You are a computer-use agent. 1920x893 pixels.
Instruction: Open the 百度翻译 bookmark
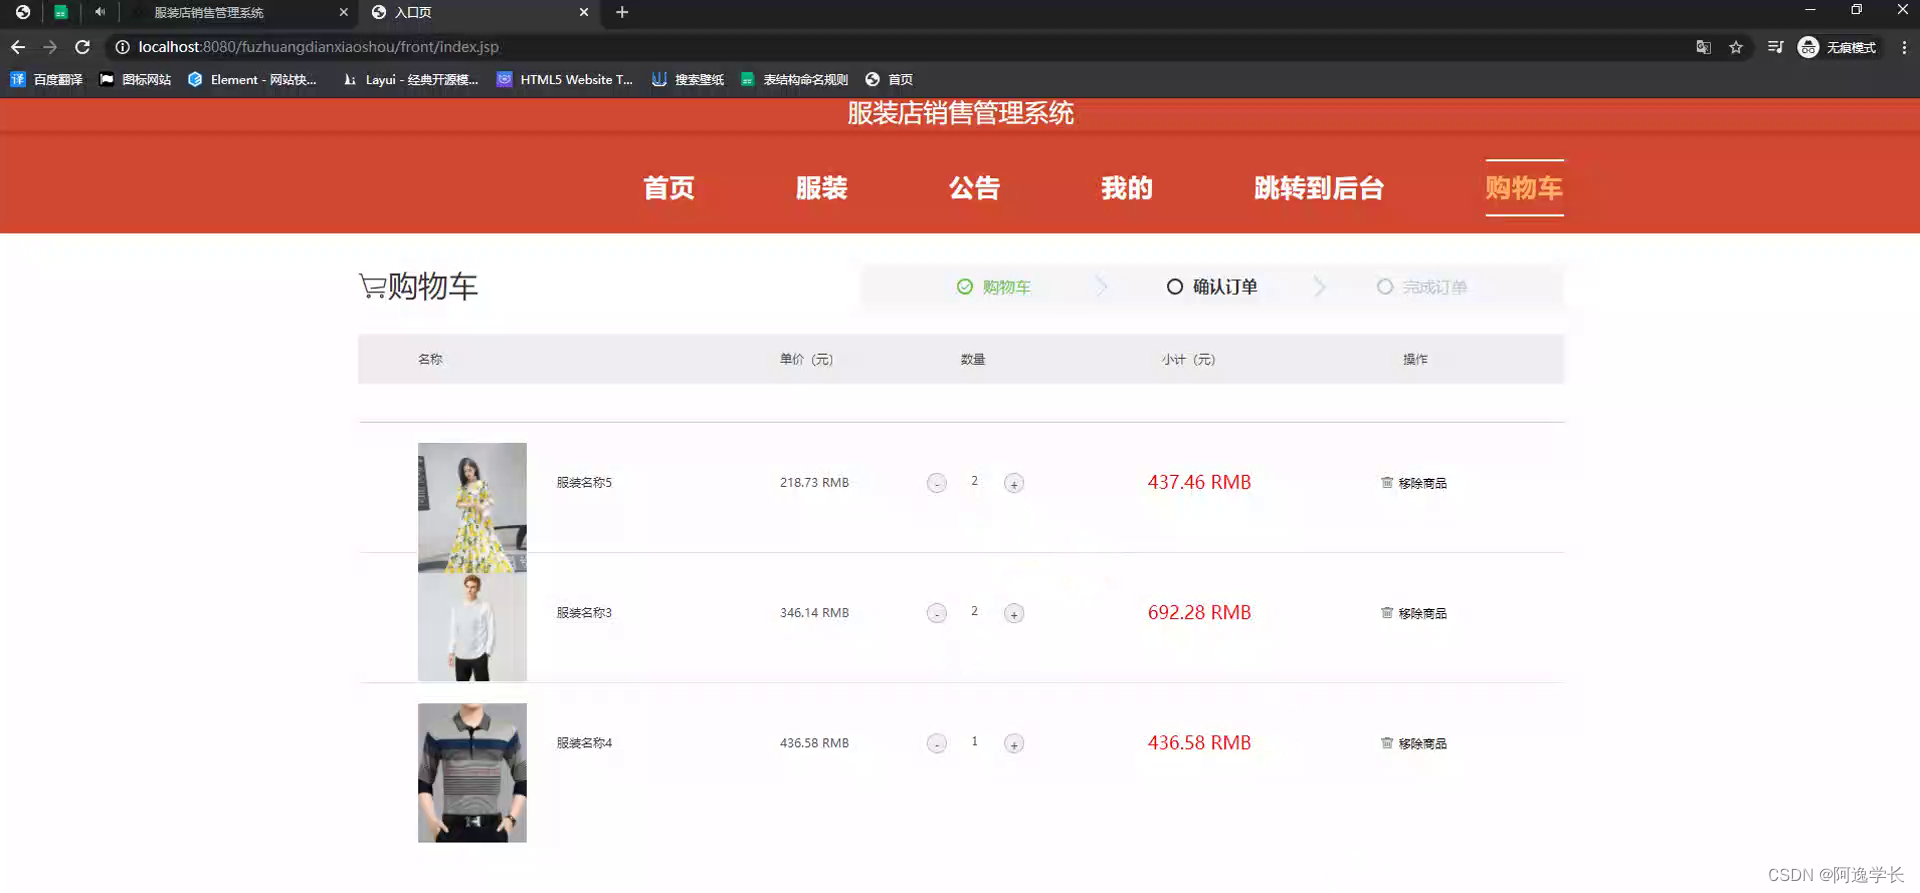(x=46, y=79)
